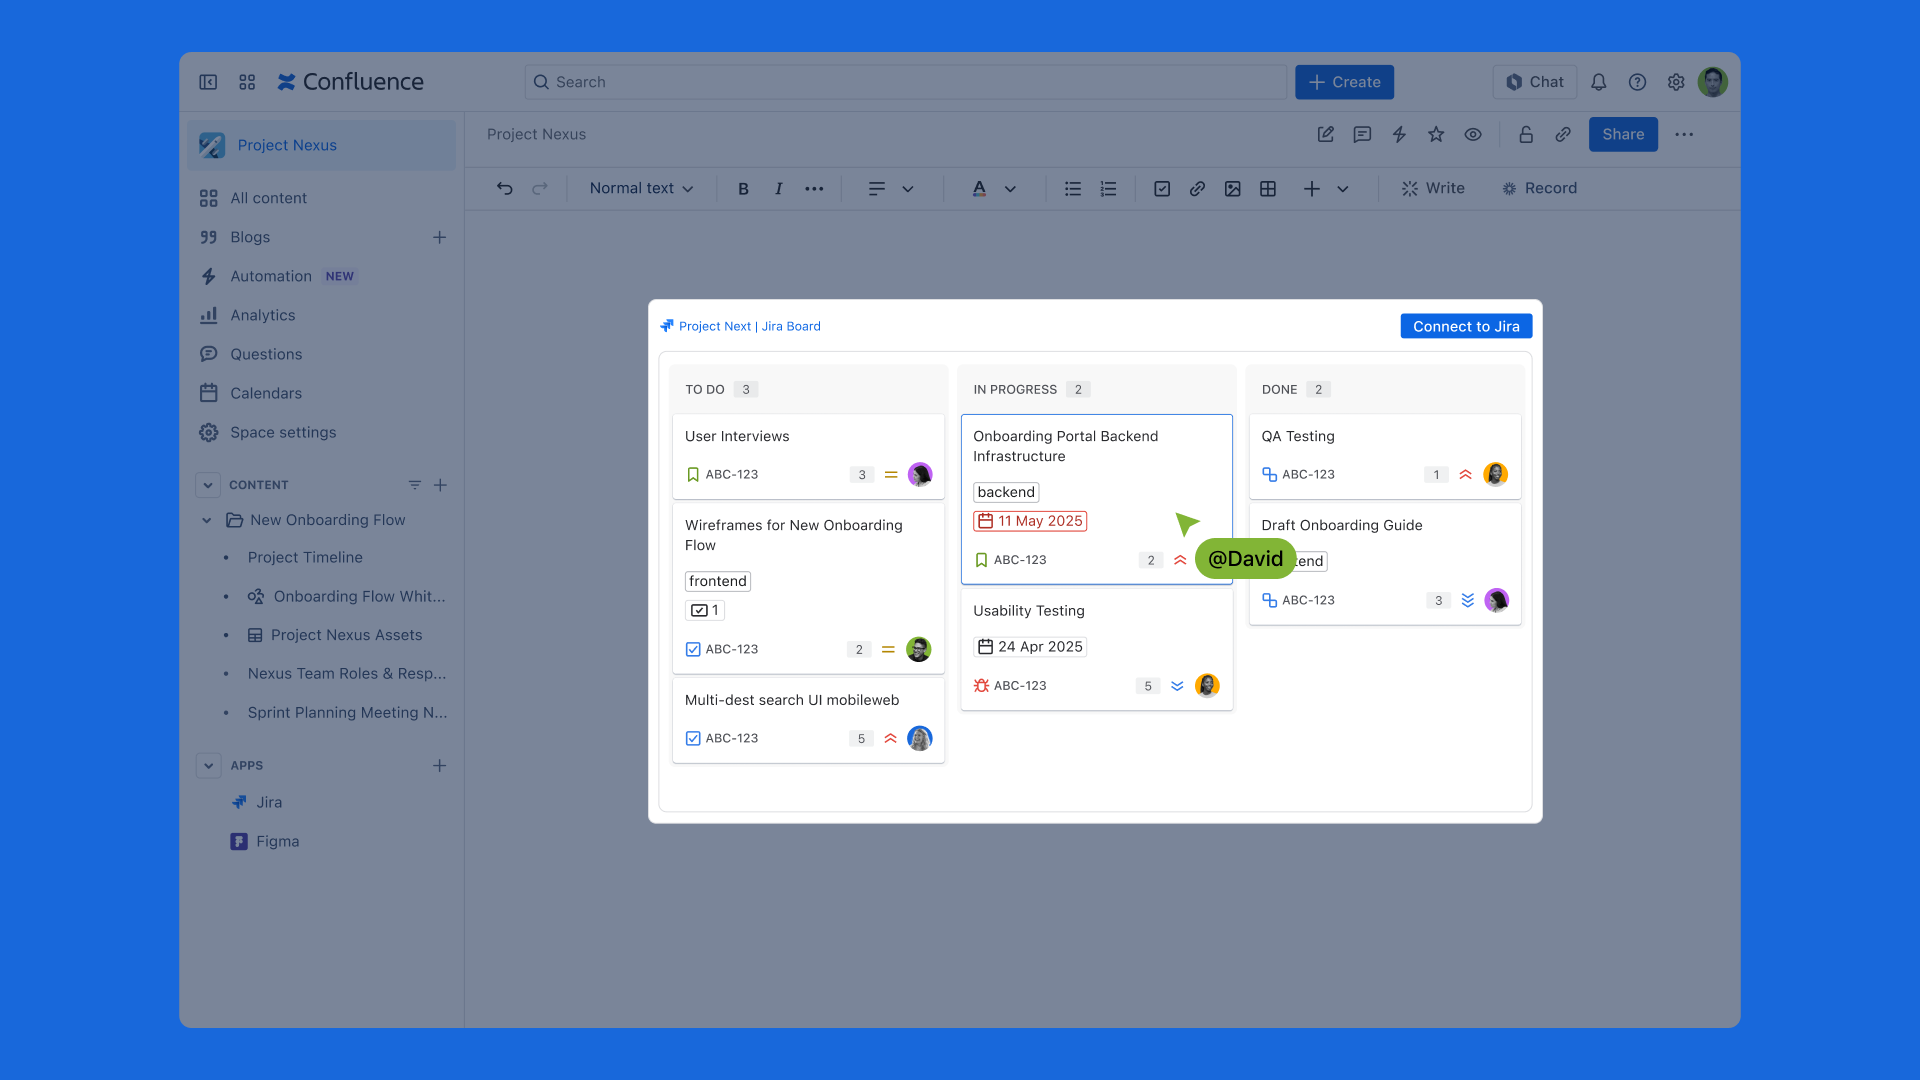Insert a link from toolbar
The height and width of the screenshot is (1080, 1920).
(x=1197, y=188)
